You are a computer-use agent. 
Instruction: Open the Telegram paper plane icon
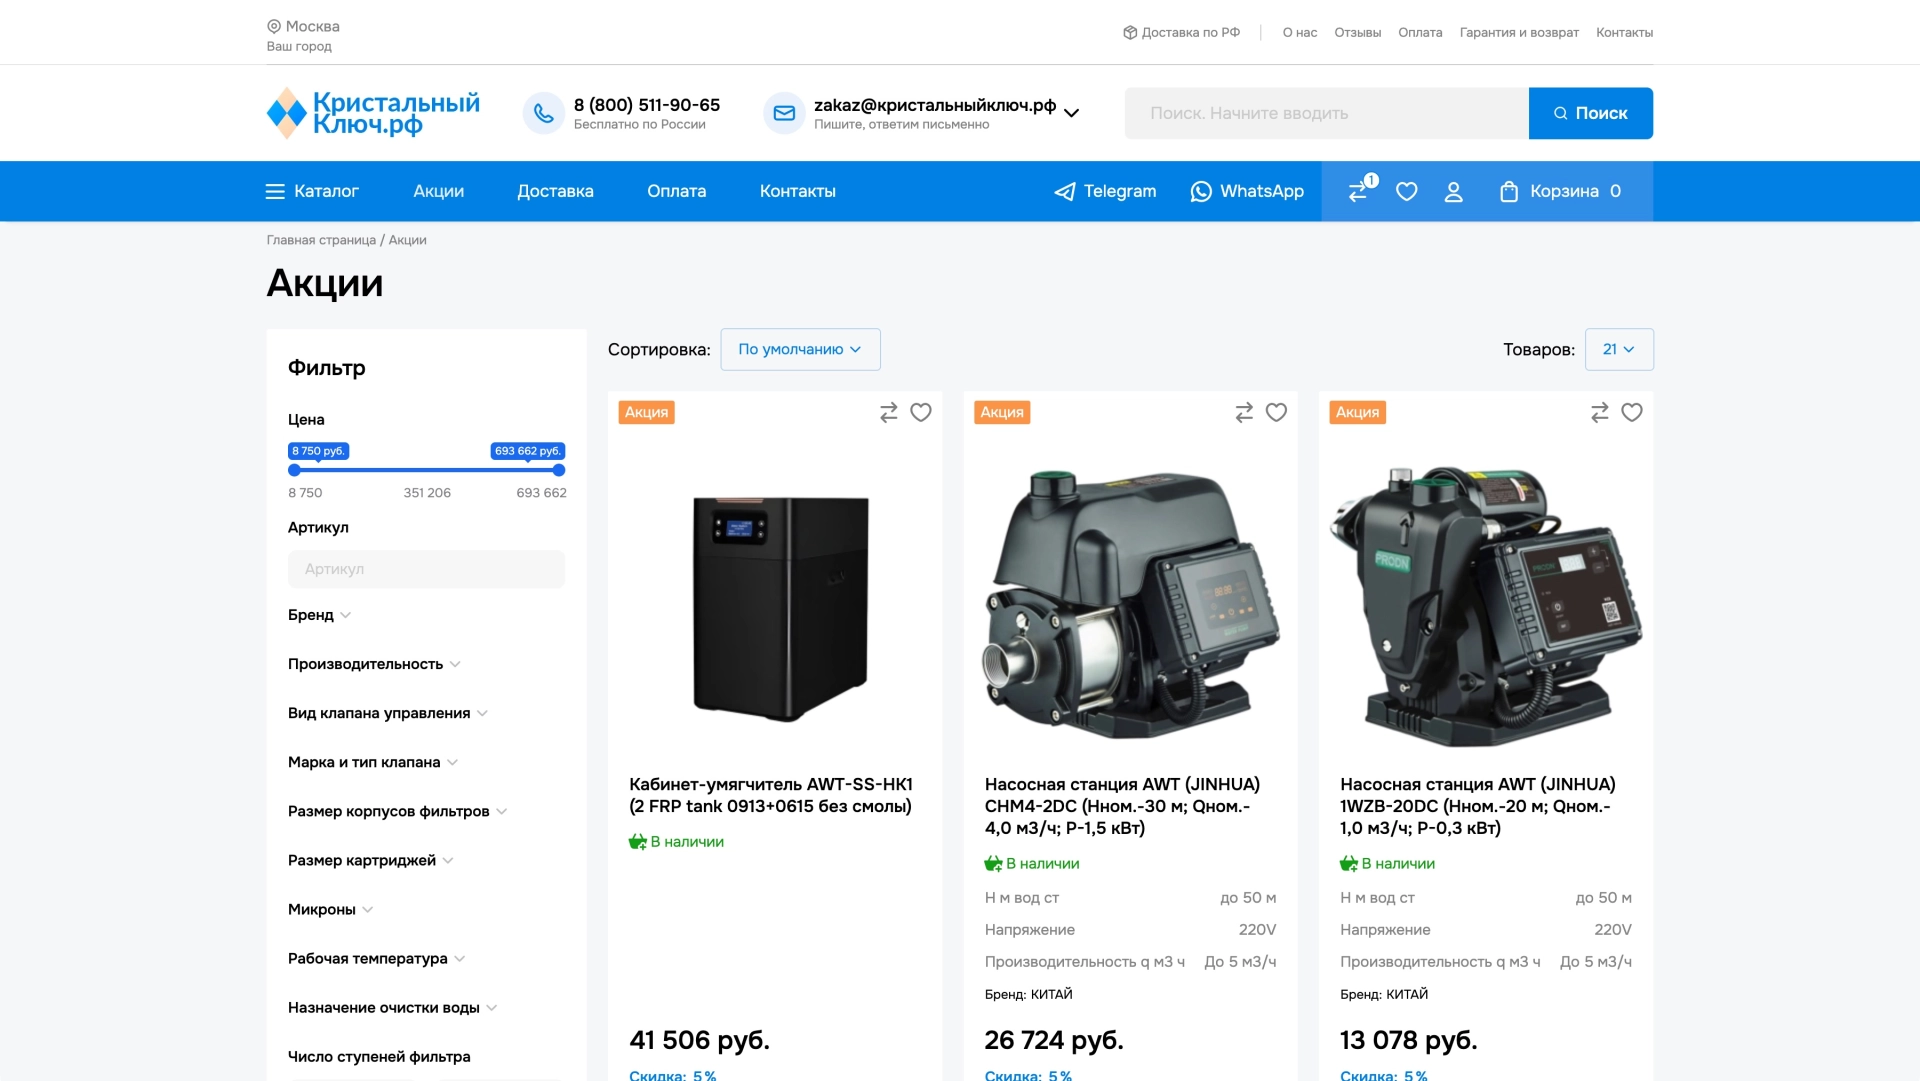tap(1065, 191)
